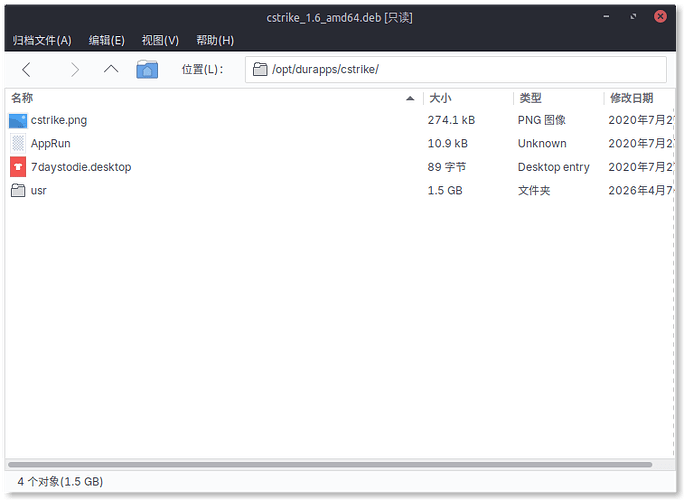Select the usr folder icon

[x=18, y=190]
